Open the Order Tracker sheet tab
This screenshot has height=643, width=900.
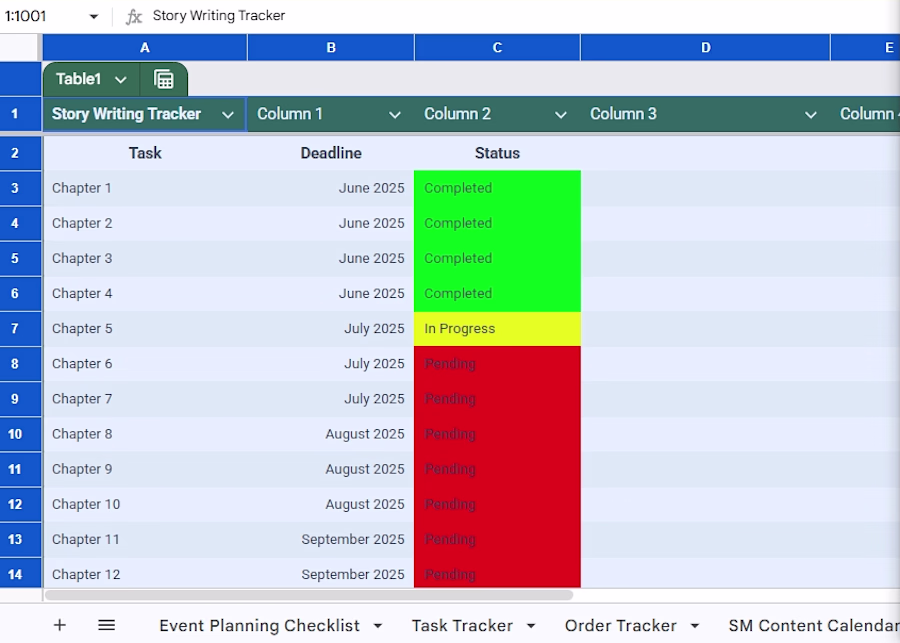point(620,625)
